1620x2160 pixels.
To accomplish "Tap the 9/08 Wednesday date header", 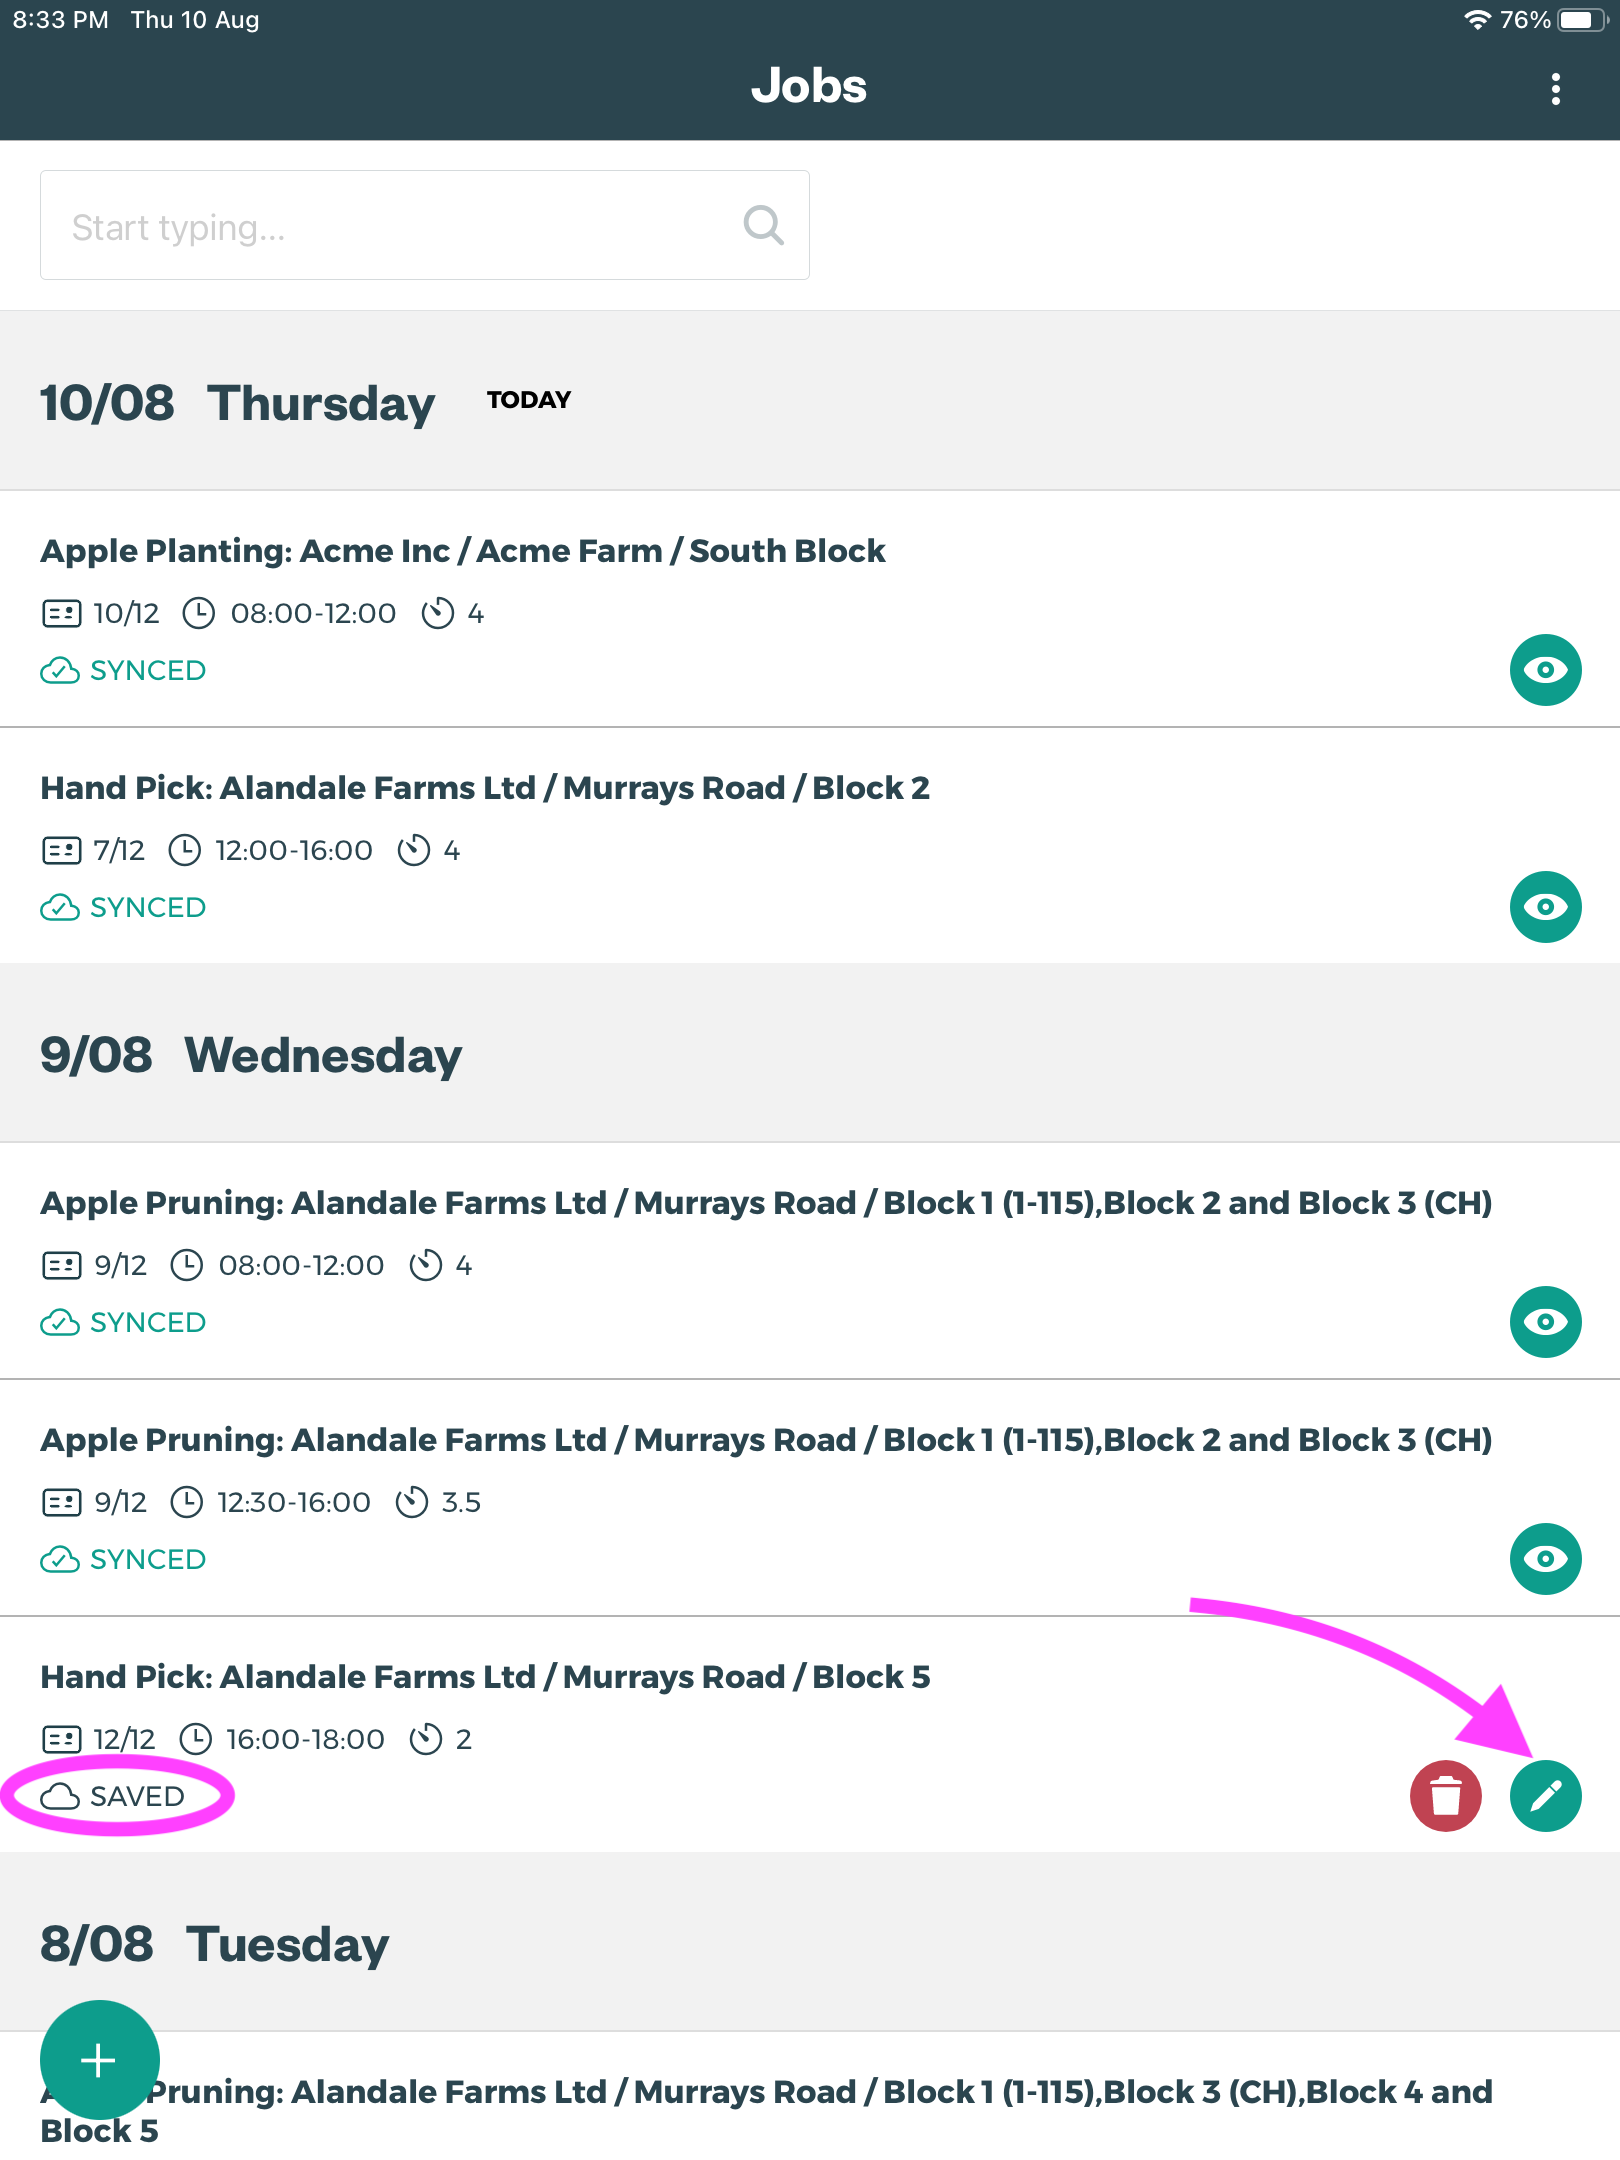I will (x=250, y=1055).
